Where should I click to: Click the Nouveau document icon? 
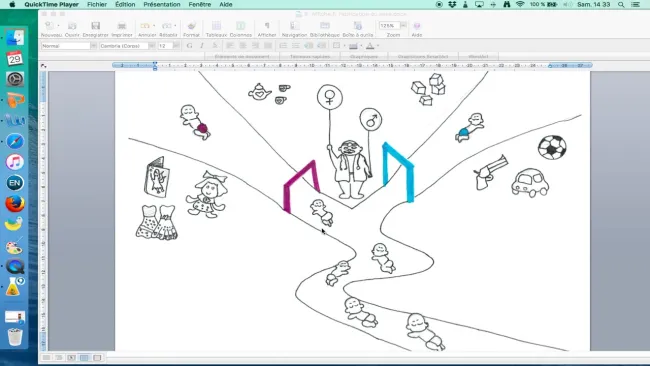click(x=49, y=26)
